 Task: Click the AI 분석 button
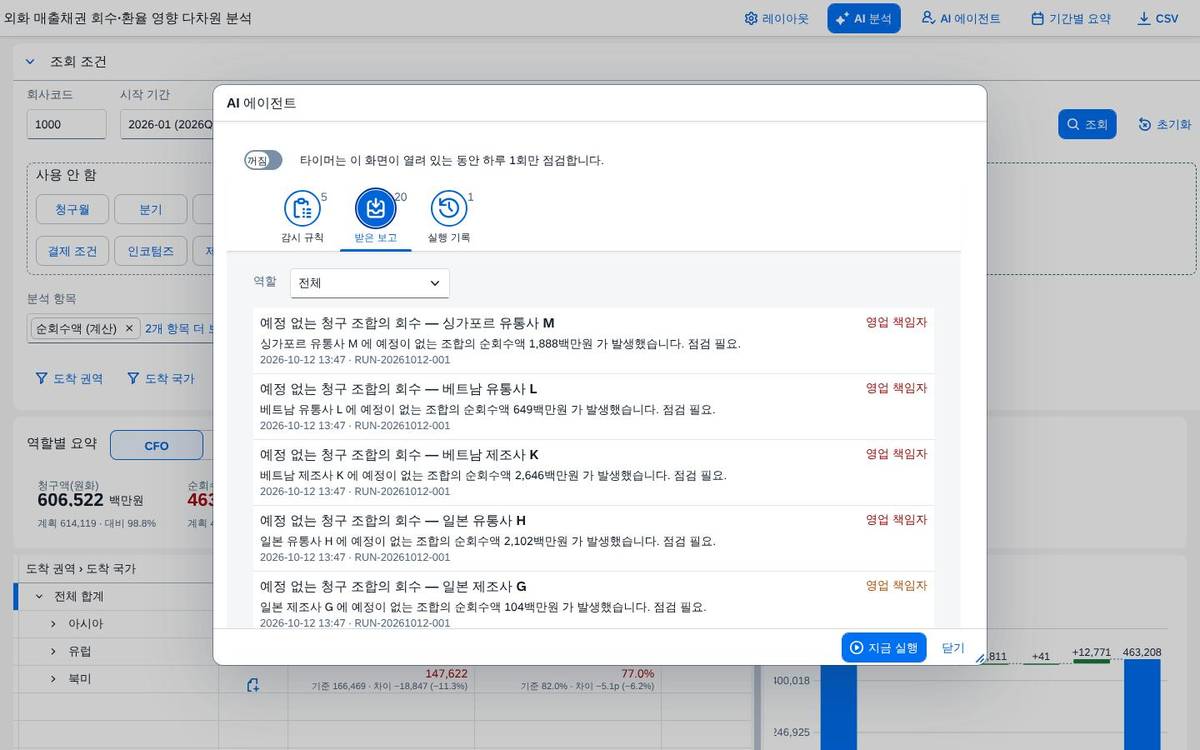tap(864, 18)
